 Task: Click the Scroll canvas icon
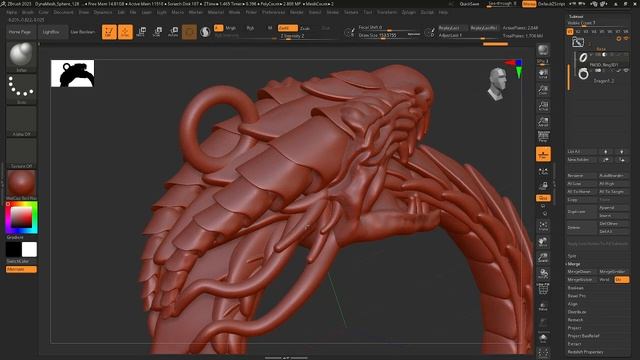tap(543, 73)
